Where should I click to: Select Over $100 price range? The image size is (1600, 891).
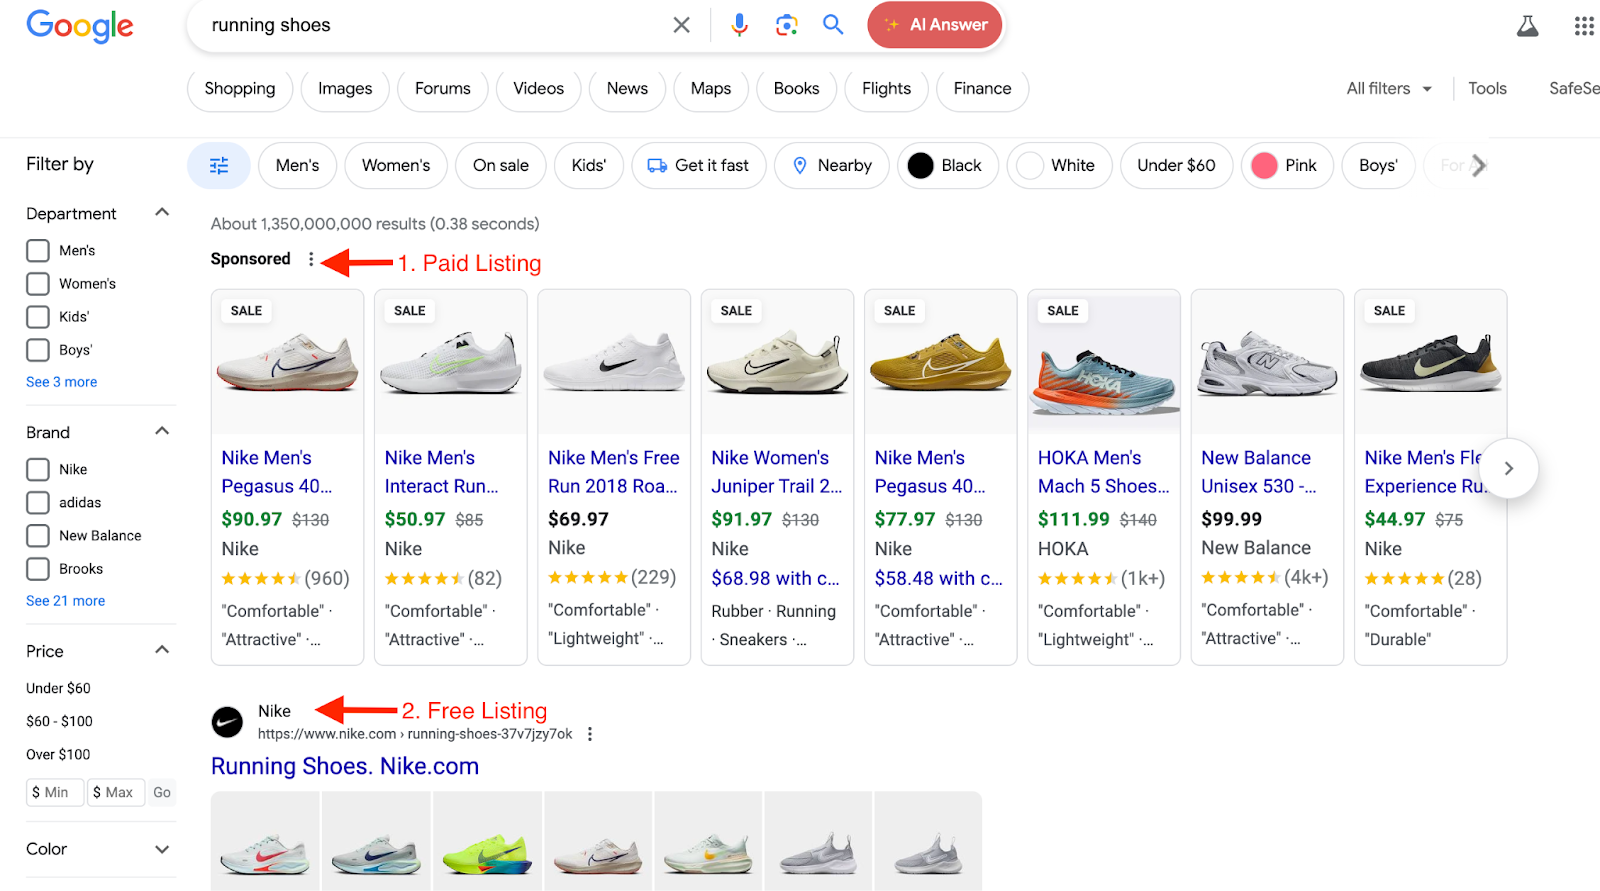coord(58,754)
